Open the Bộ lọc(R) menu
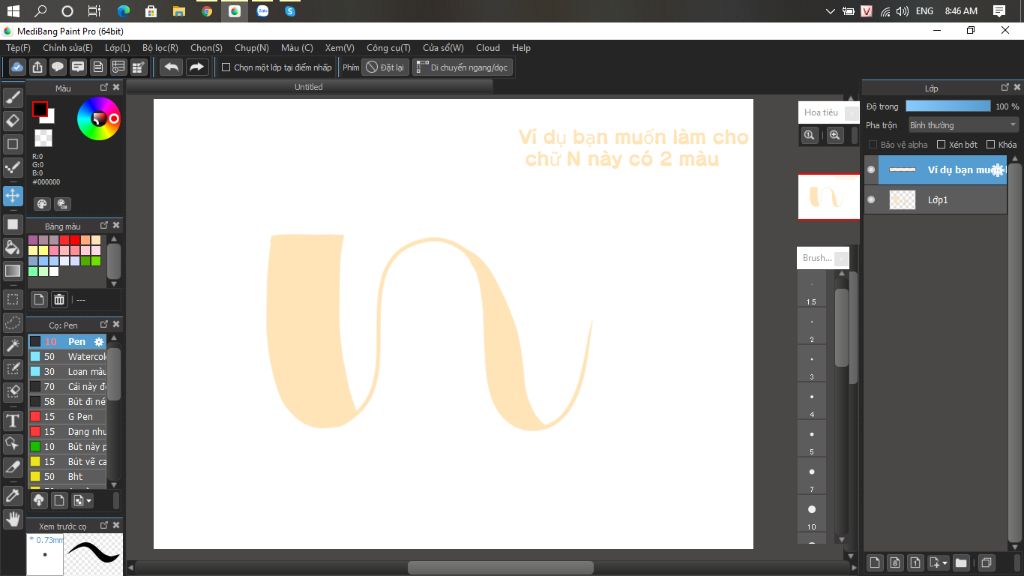Viewport: 1024px width, 576px height. tap(160, 48)
